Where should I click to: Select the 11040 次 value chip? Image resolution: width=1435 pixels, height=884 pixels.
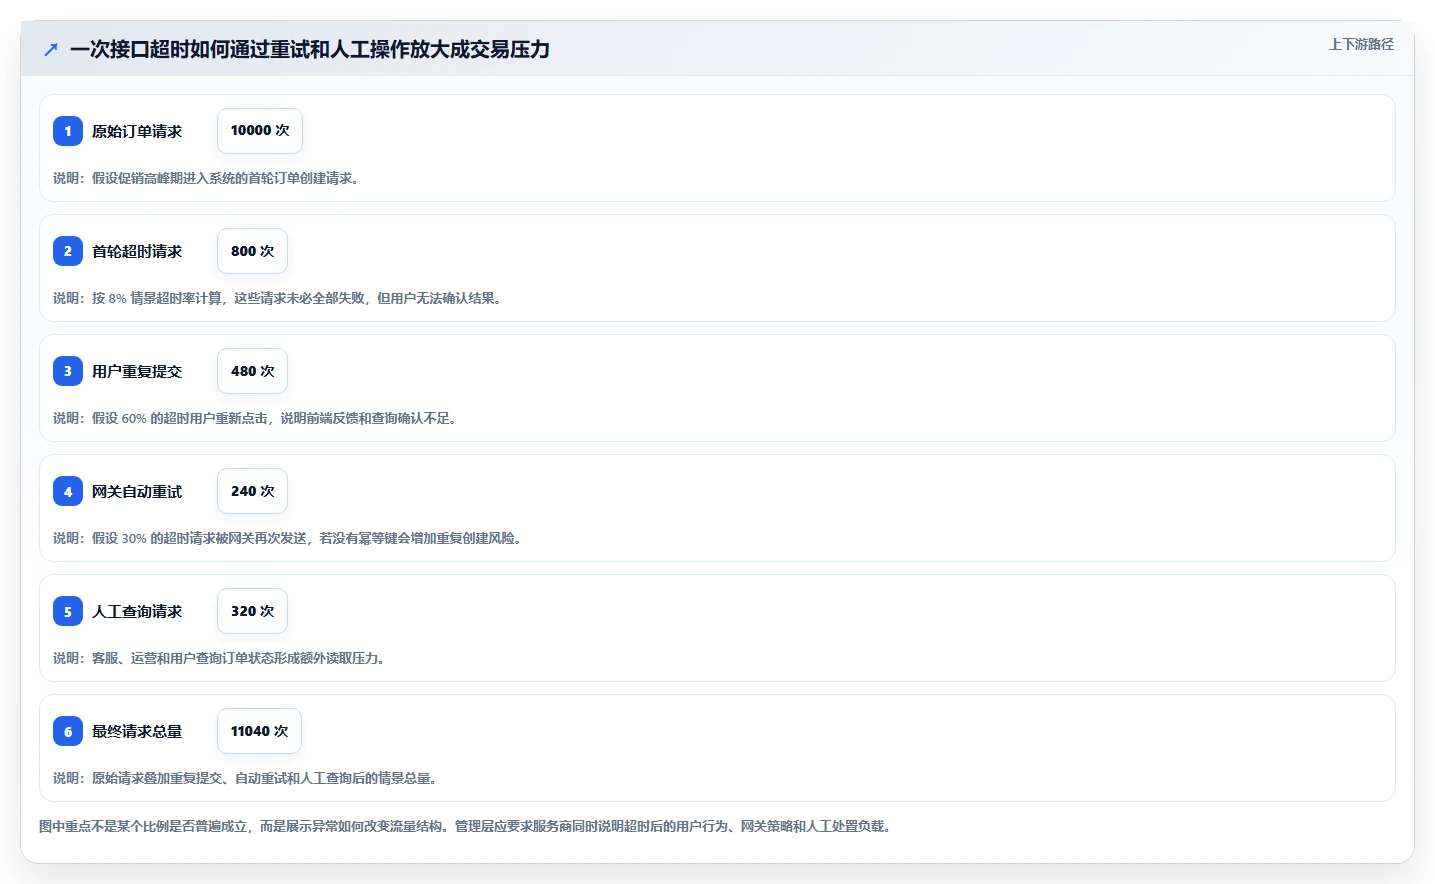(259, 731)
